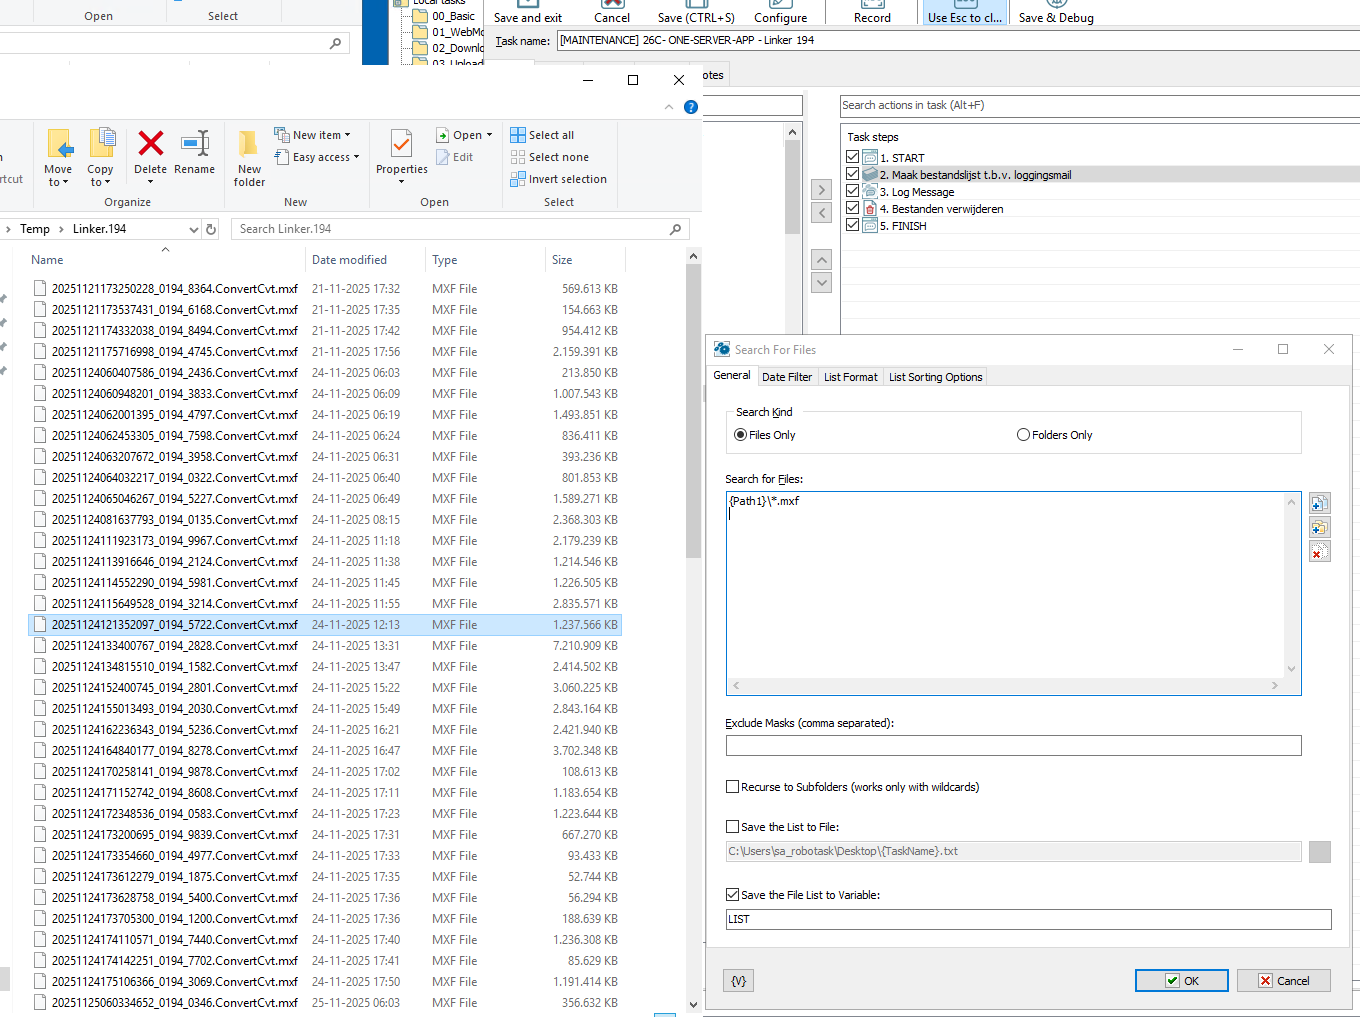Click the red Delete icon in Explorer ribbon

click(x=151, y=145)
